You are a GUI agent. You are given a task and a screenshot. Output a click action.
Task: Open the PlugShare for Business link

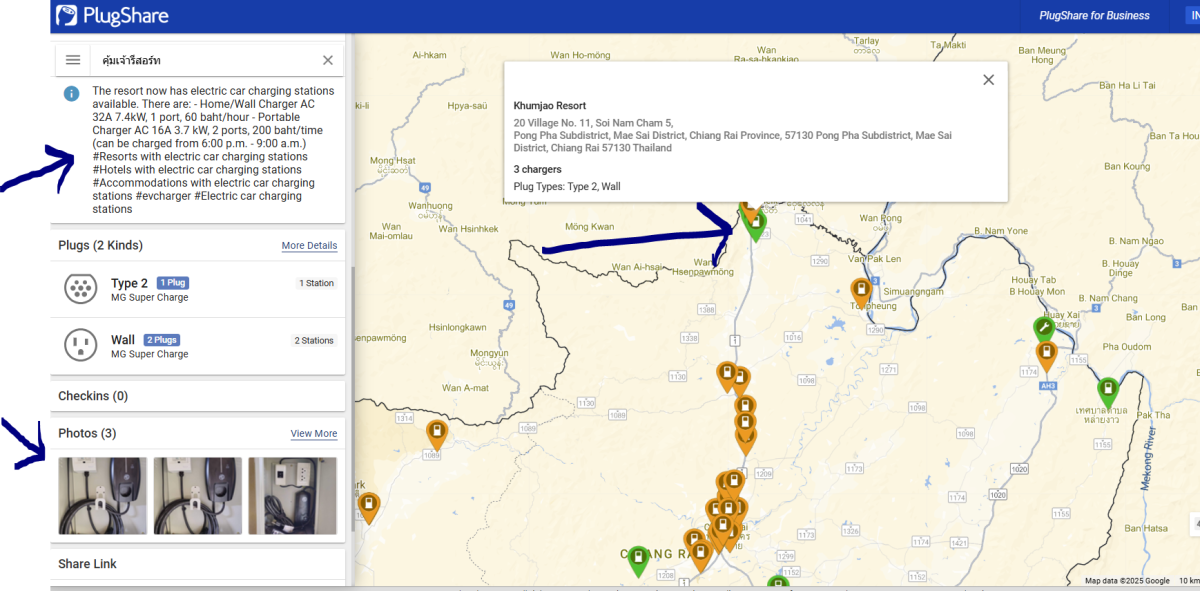pos(1094,16)
